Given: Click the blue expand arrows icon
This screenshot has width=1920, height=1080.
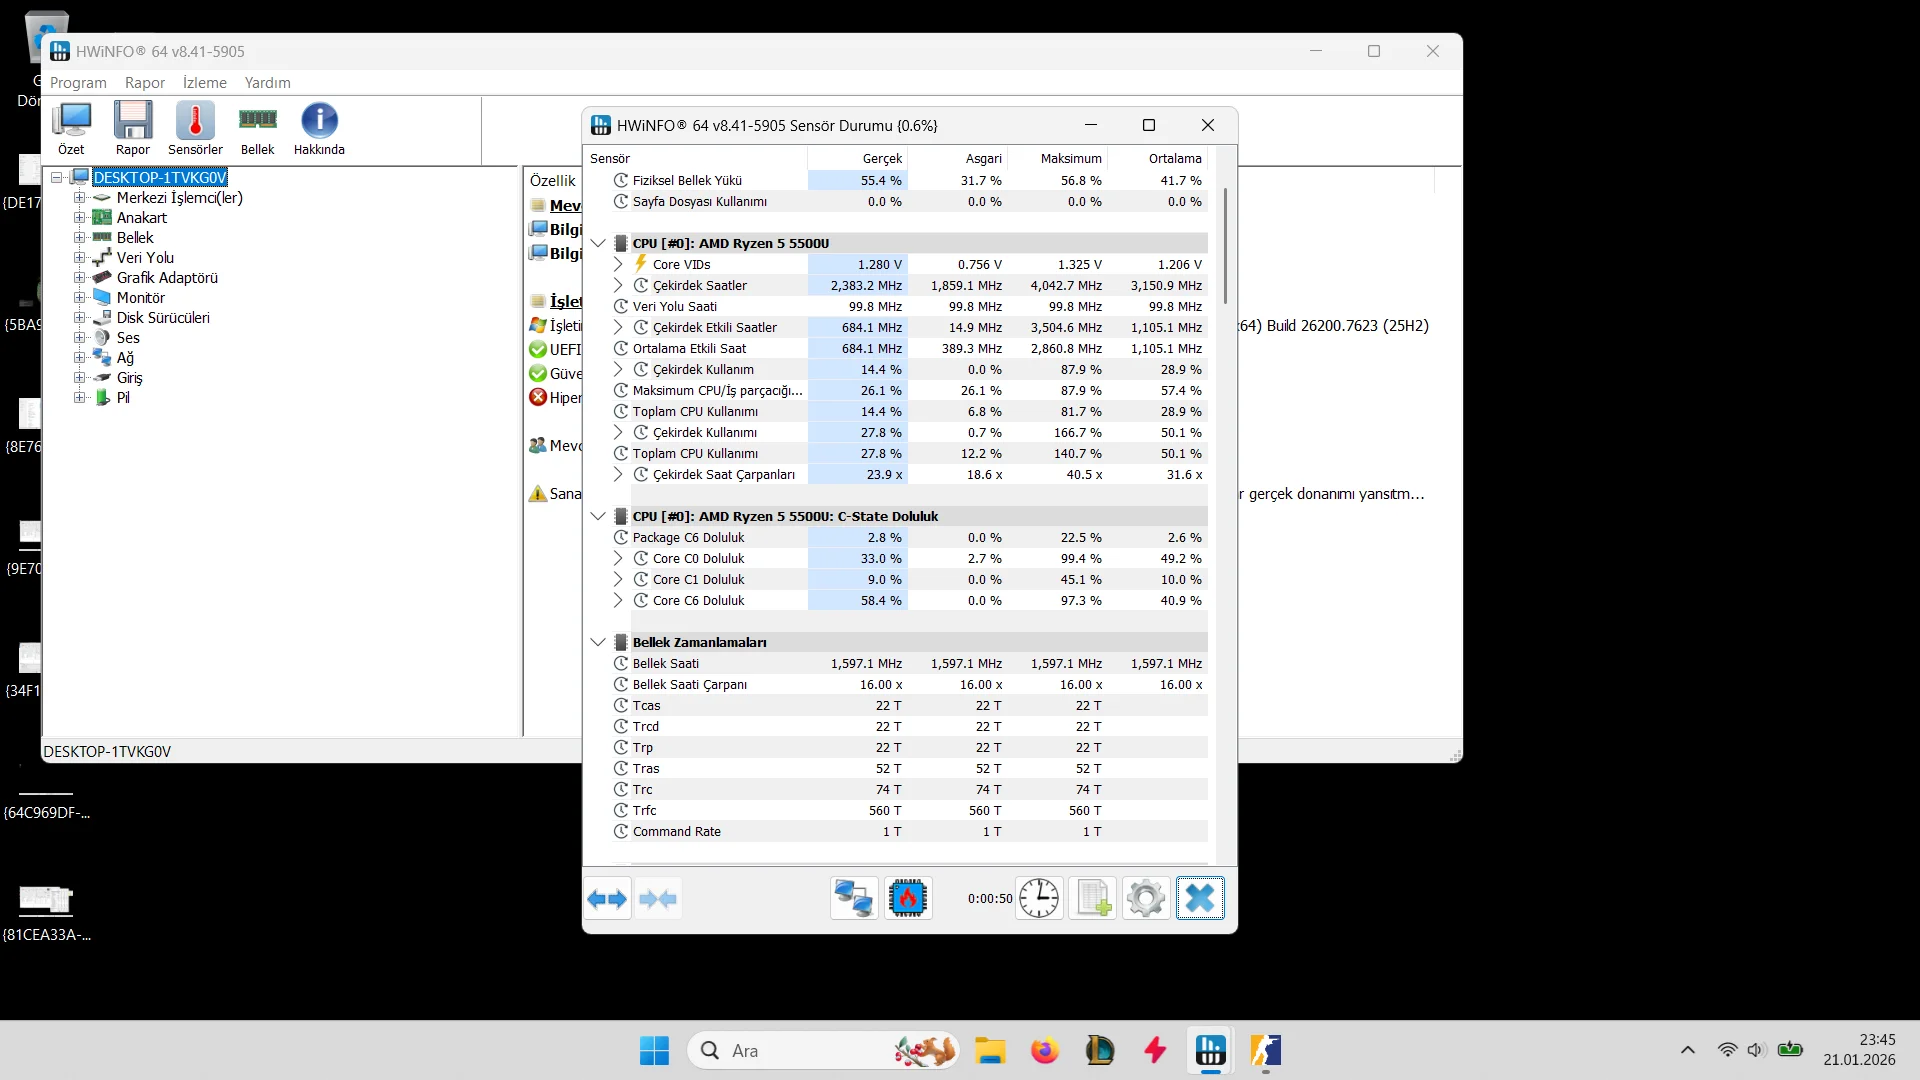Looking at the screenshot, I should tap(607, 899).
